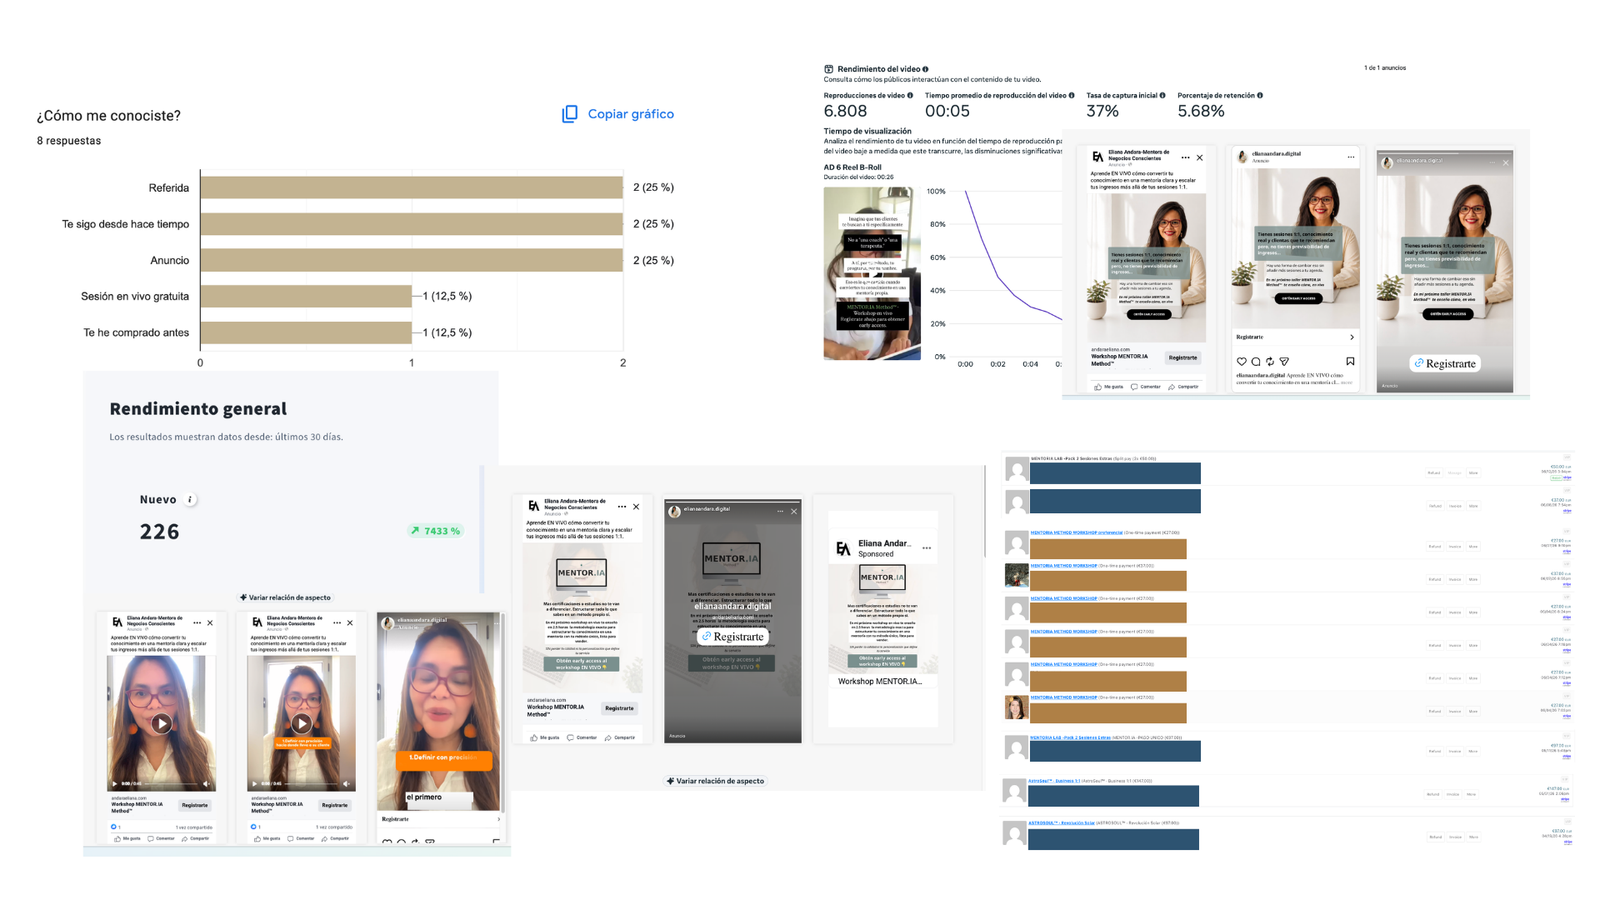Click info icon next to Reproducciones de video
The width and height of the screenshot is (1600, 900).
click(910, 96)
